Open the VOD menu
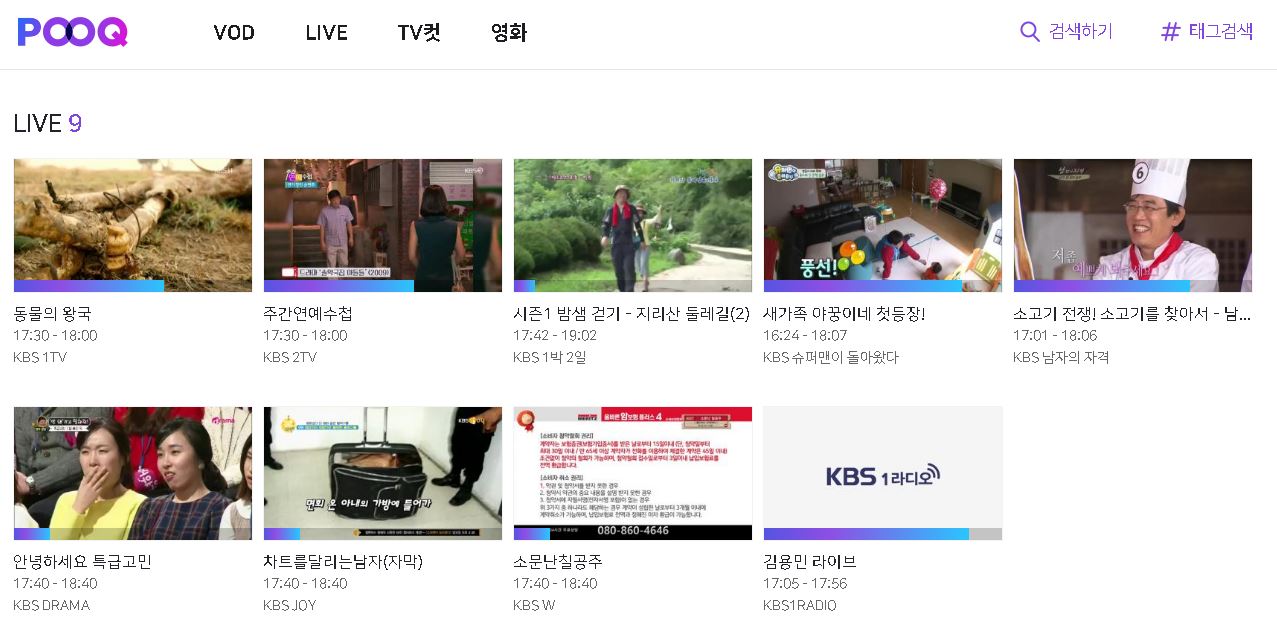This screenshot has width=1277, height=639. coord(234,33)
